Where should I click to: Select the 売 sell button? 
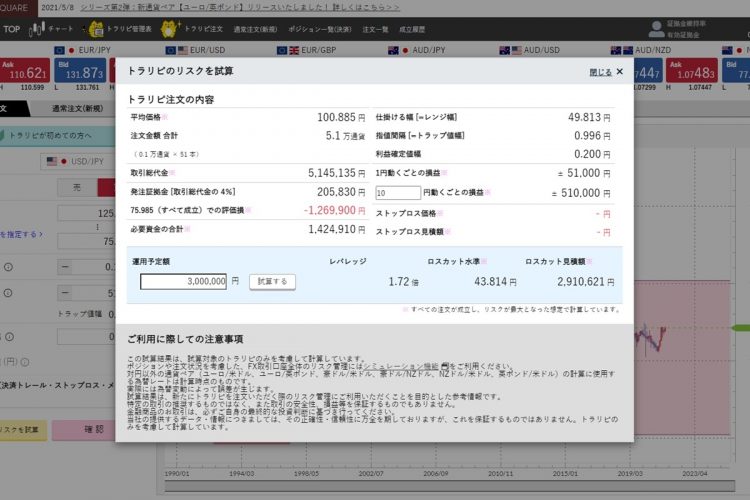click(77, 188)
